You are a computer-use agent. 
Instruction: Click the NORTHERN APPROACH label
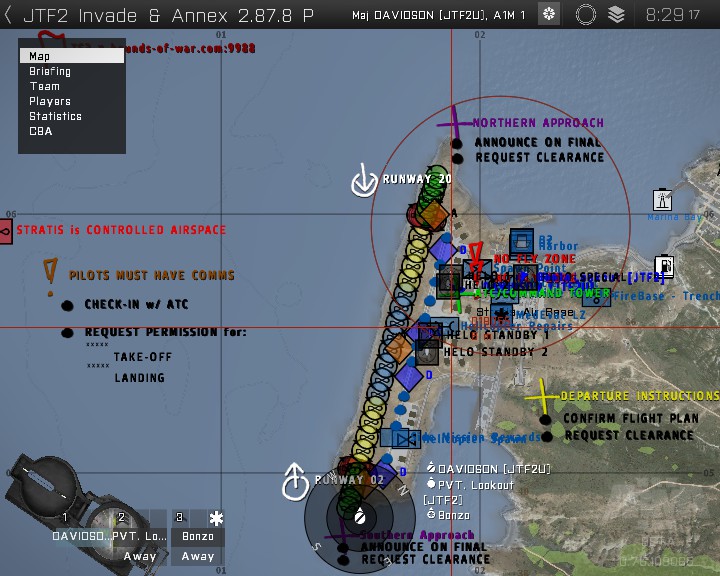click(538, 123)
